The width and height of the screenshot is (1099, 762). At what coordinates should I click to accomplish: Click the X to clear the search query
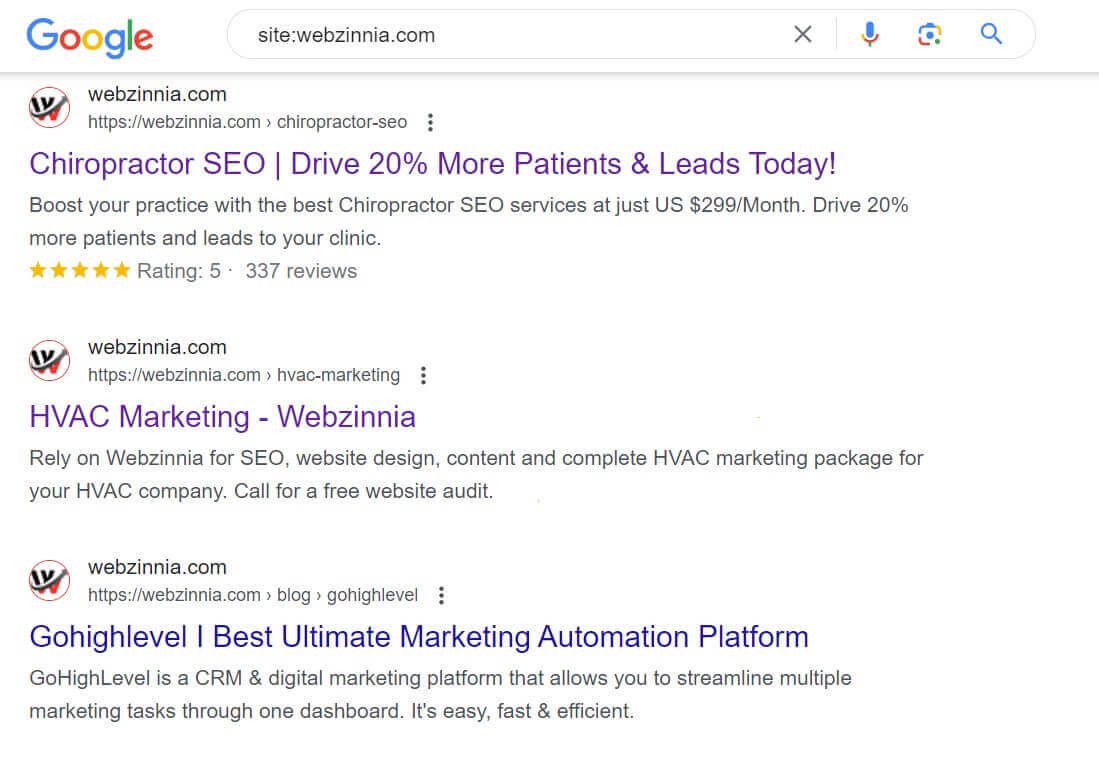[802, 33]
